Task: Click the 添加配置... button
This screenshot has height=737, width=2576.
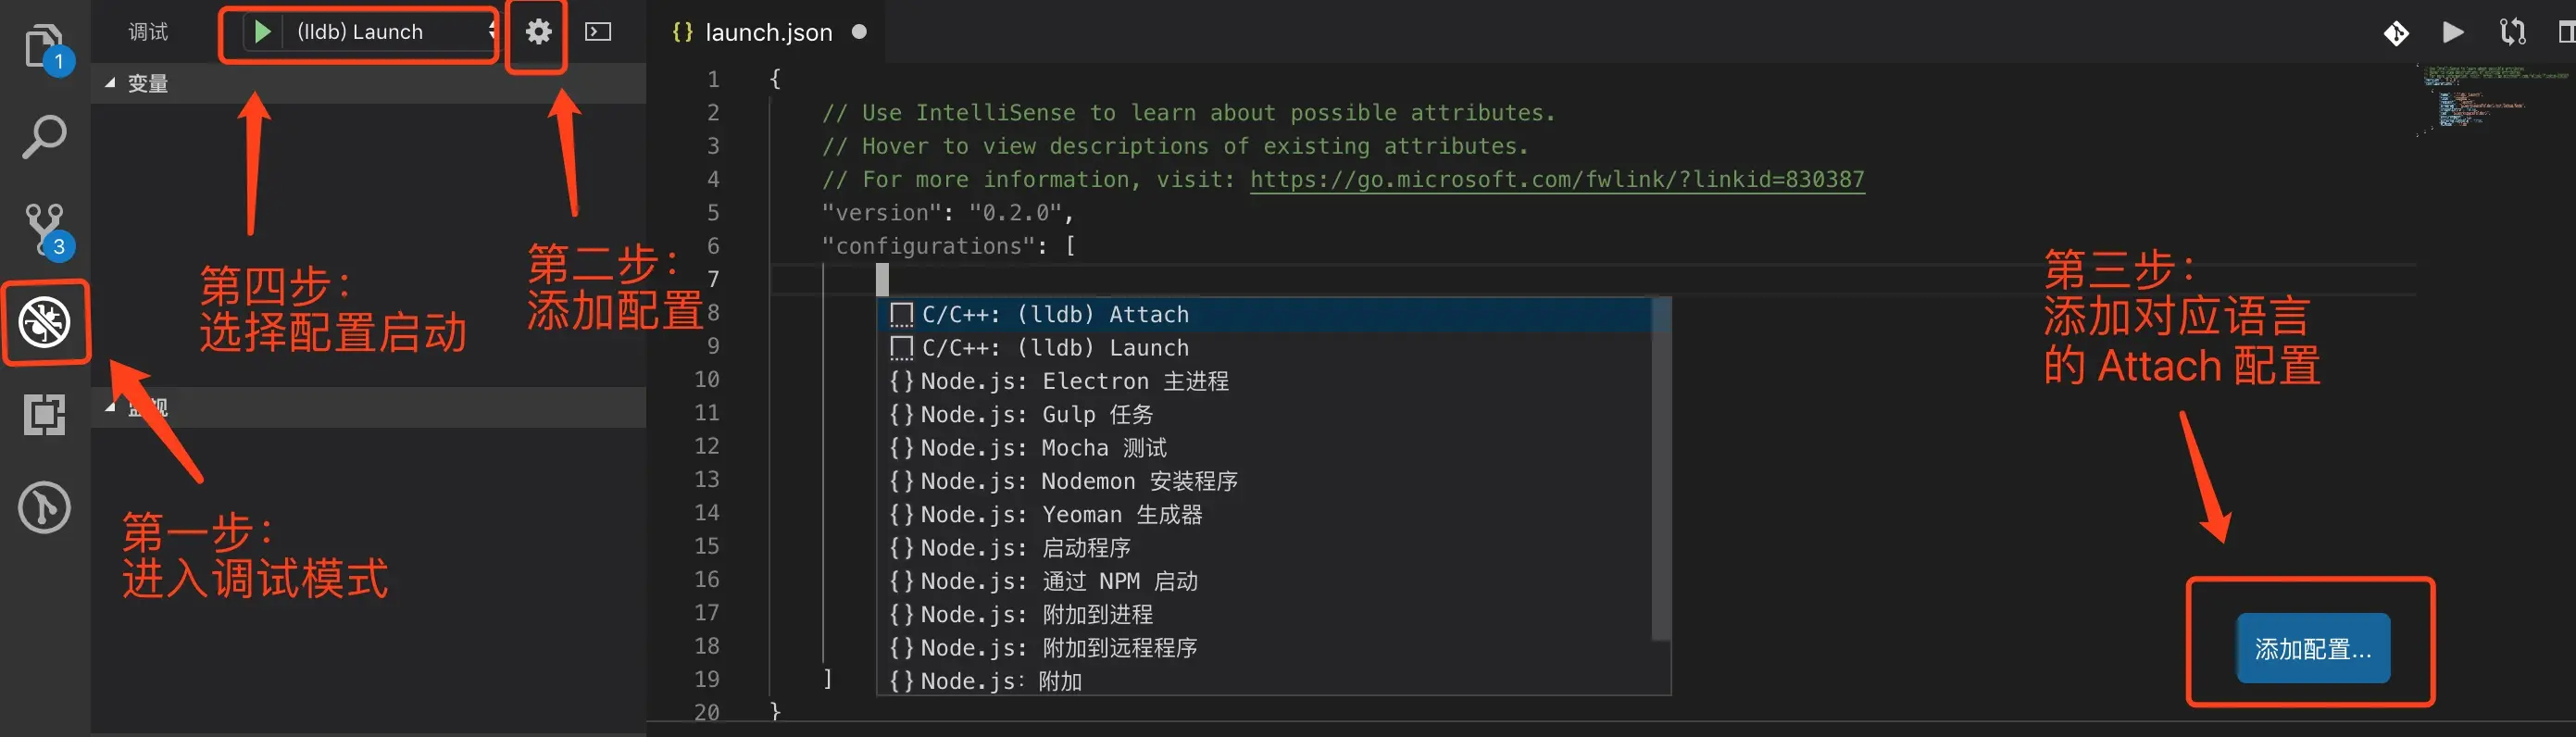Action: (2313, 648)
